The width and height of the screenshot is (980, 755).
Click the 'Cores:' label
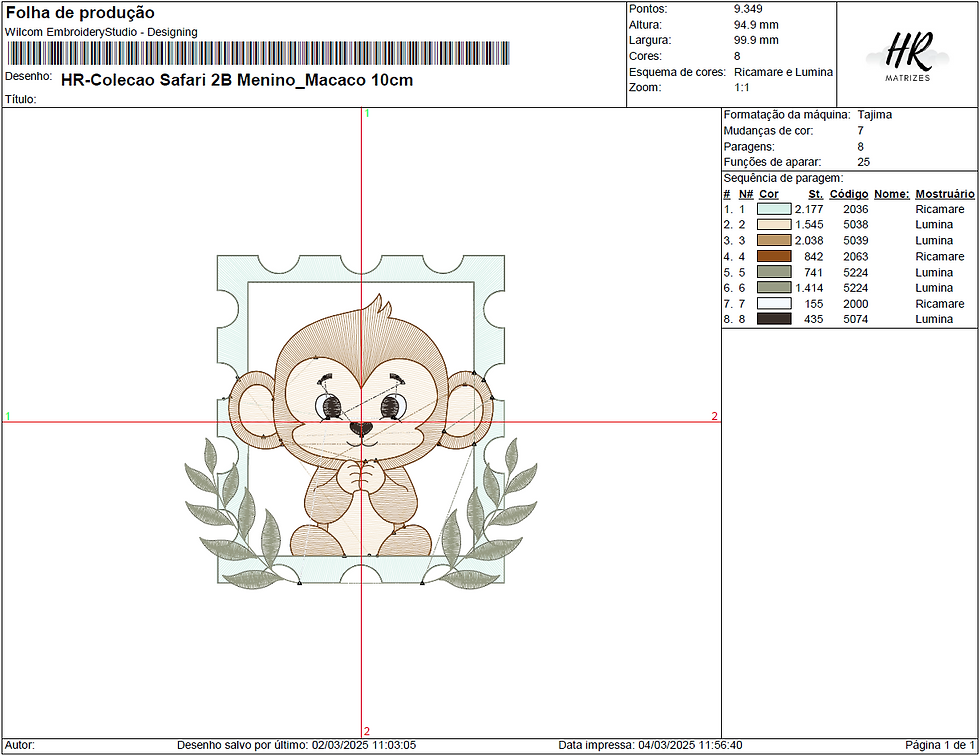645,56
